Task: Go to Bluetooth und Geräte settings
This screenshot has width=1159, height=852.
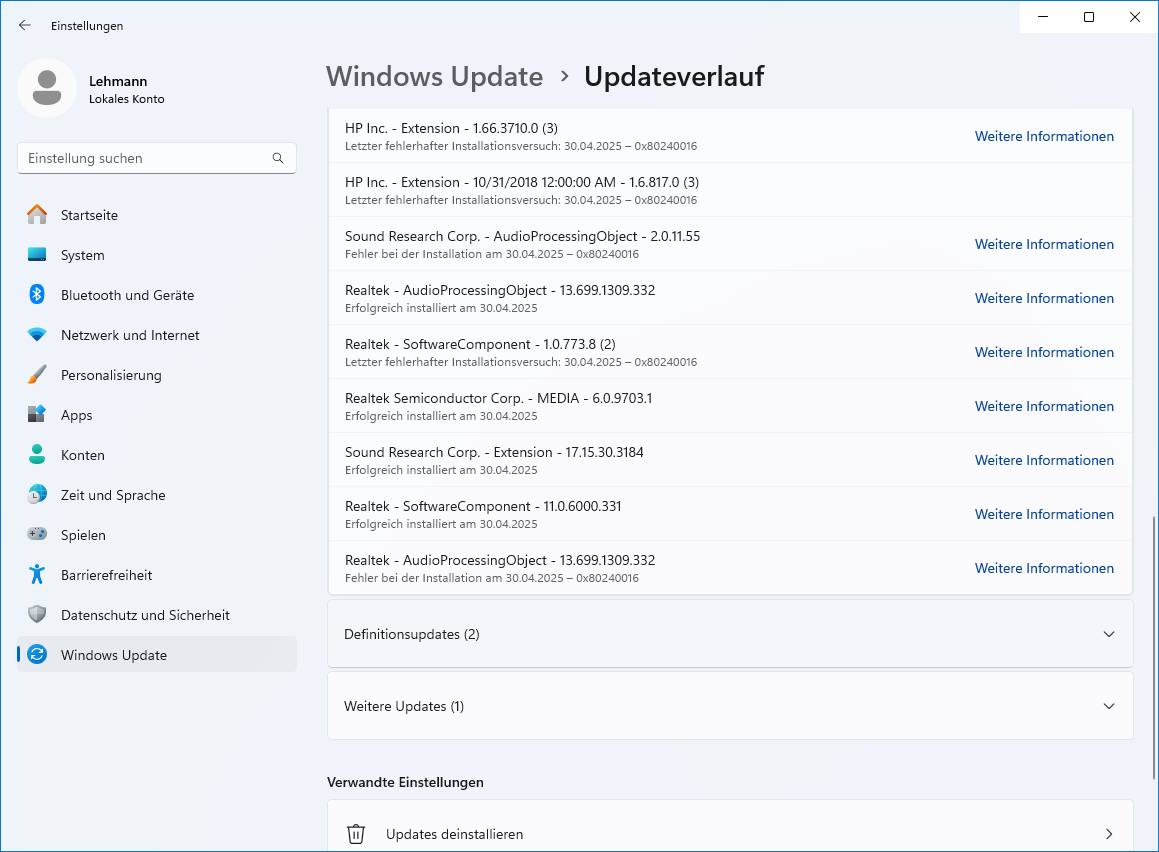Action: (x=157, y=295)
